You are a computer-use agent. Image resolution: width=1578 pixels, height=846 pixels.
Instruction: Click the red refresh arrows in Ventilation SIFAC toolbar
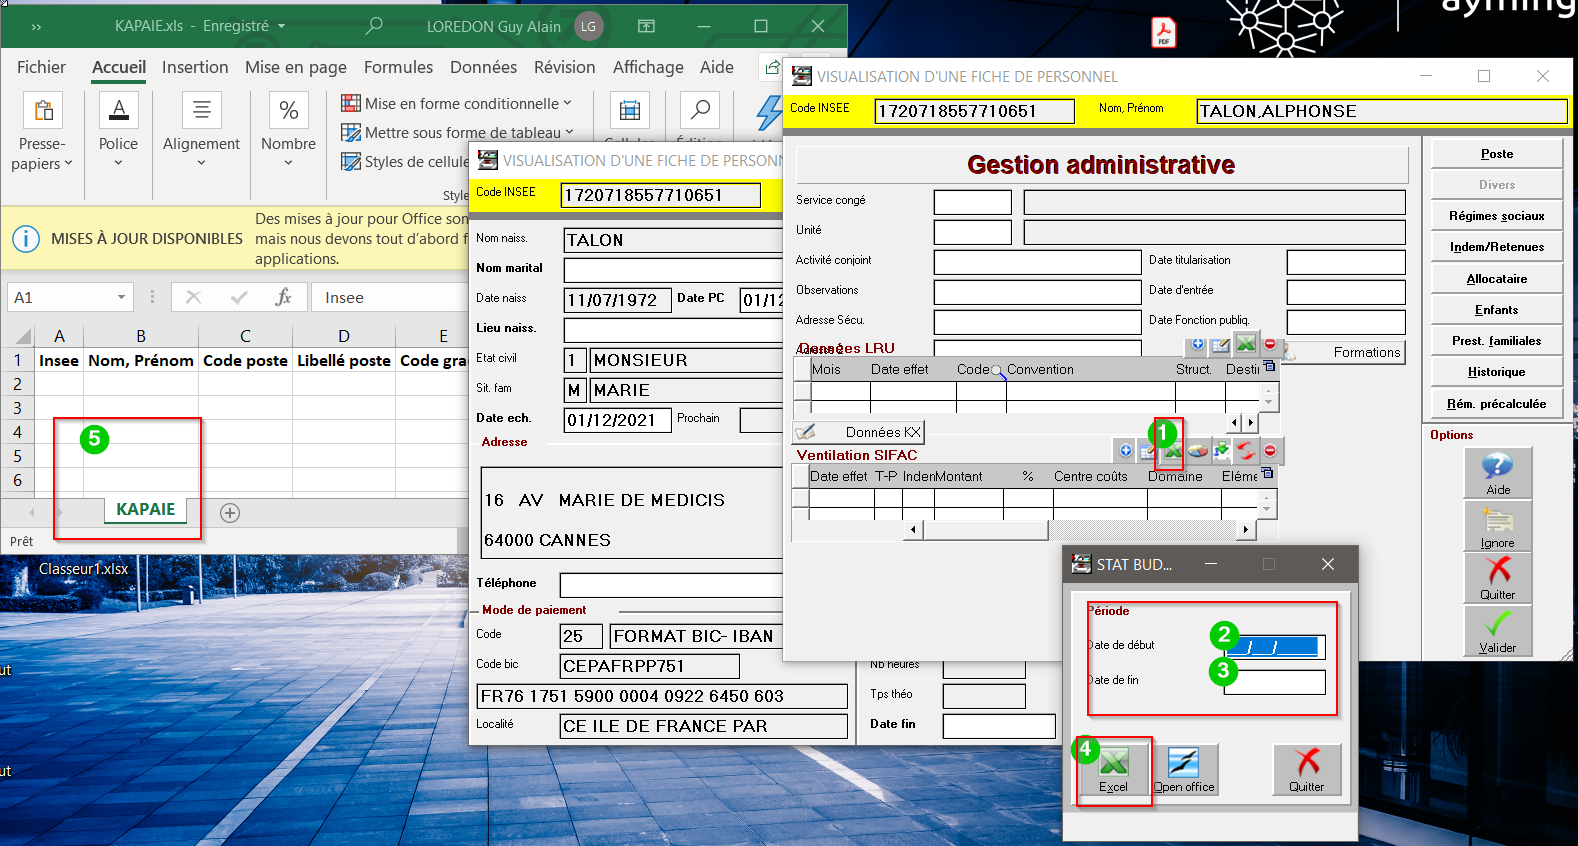(1245, 451)
